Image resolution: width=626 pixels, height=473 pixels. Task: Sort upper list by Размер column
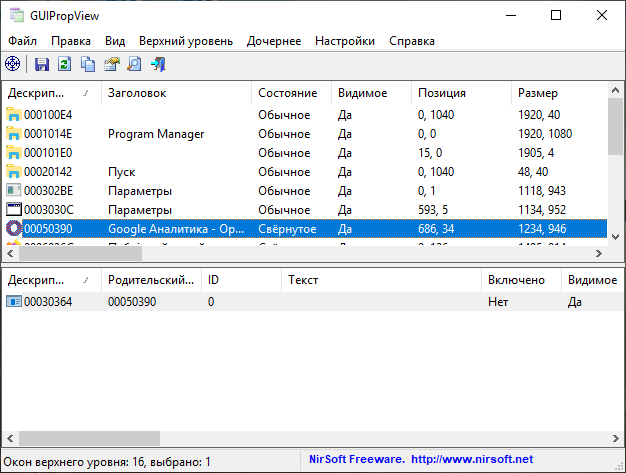pos(559,93)
